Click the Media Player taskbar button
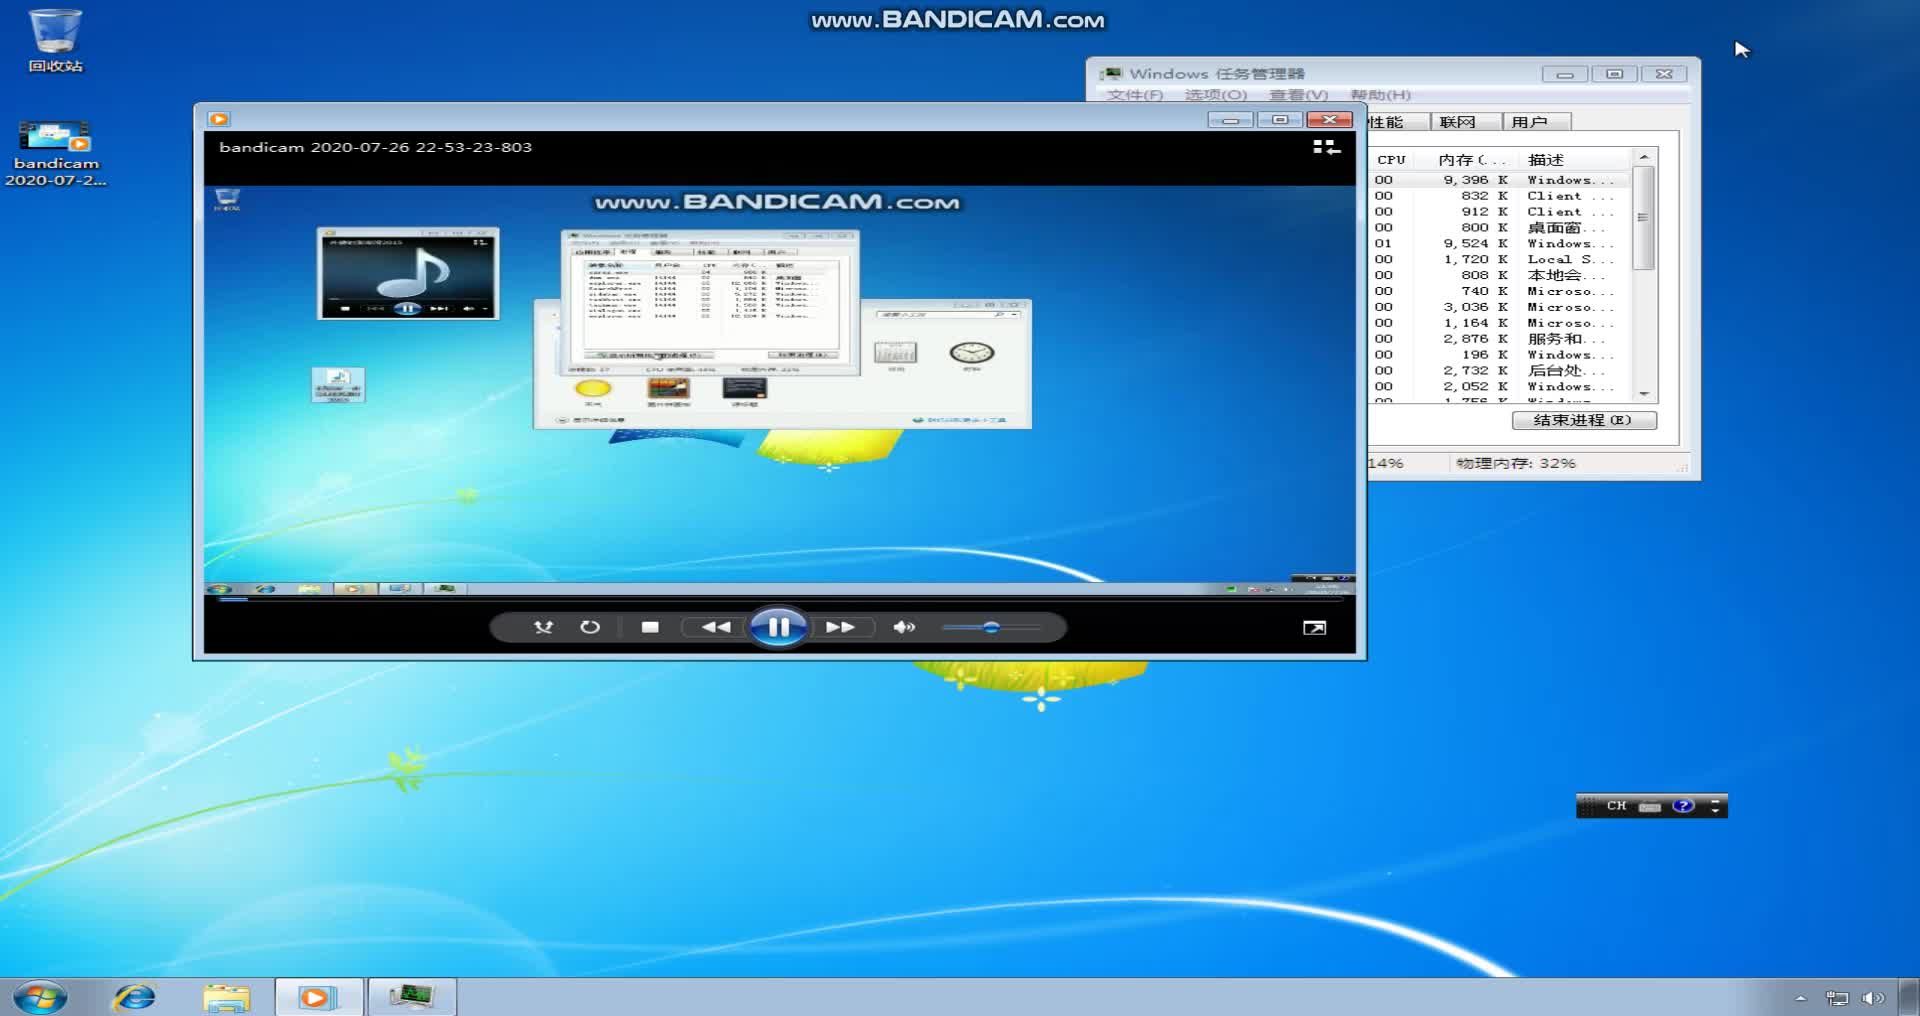The height and width of the screenshot is (1016, 1920). pos(318,997)
